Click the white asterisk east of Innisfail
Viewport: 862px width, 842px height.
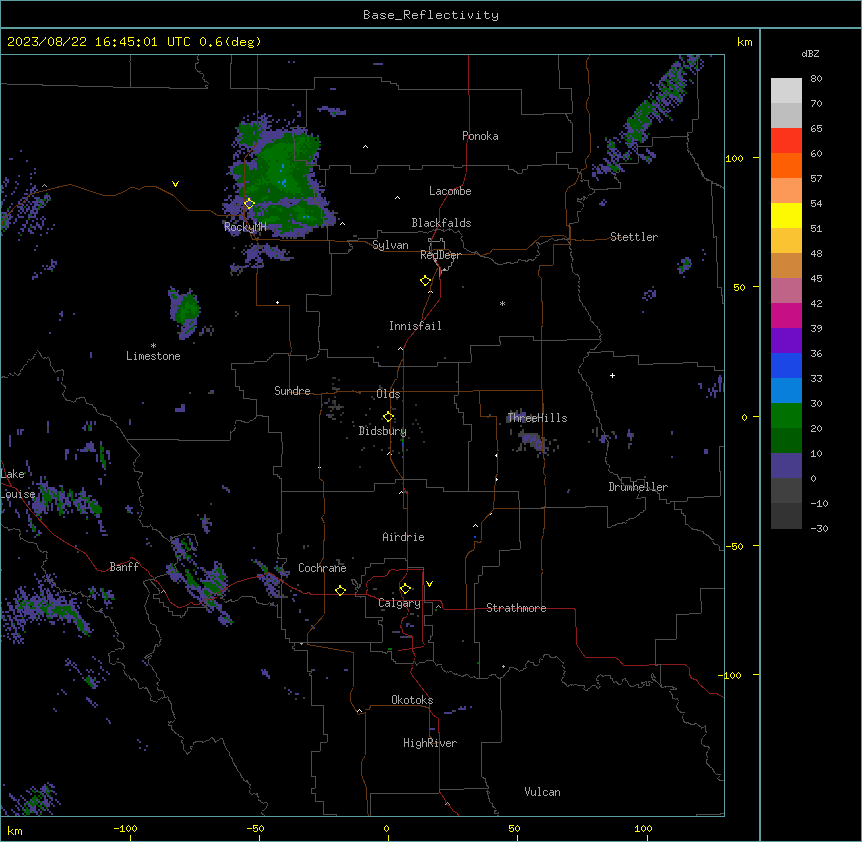click(x=502, y=303)
